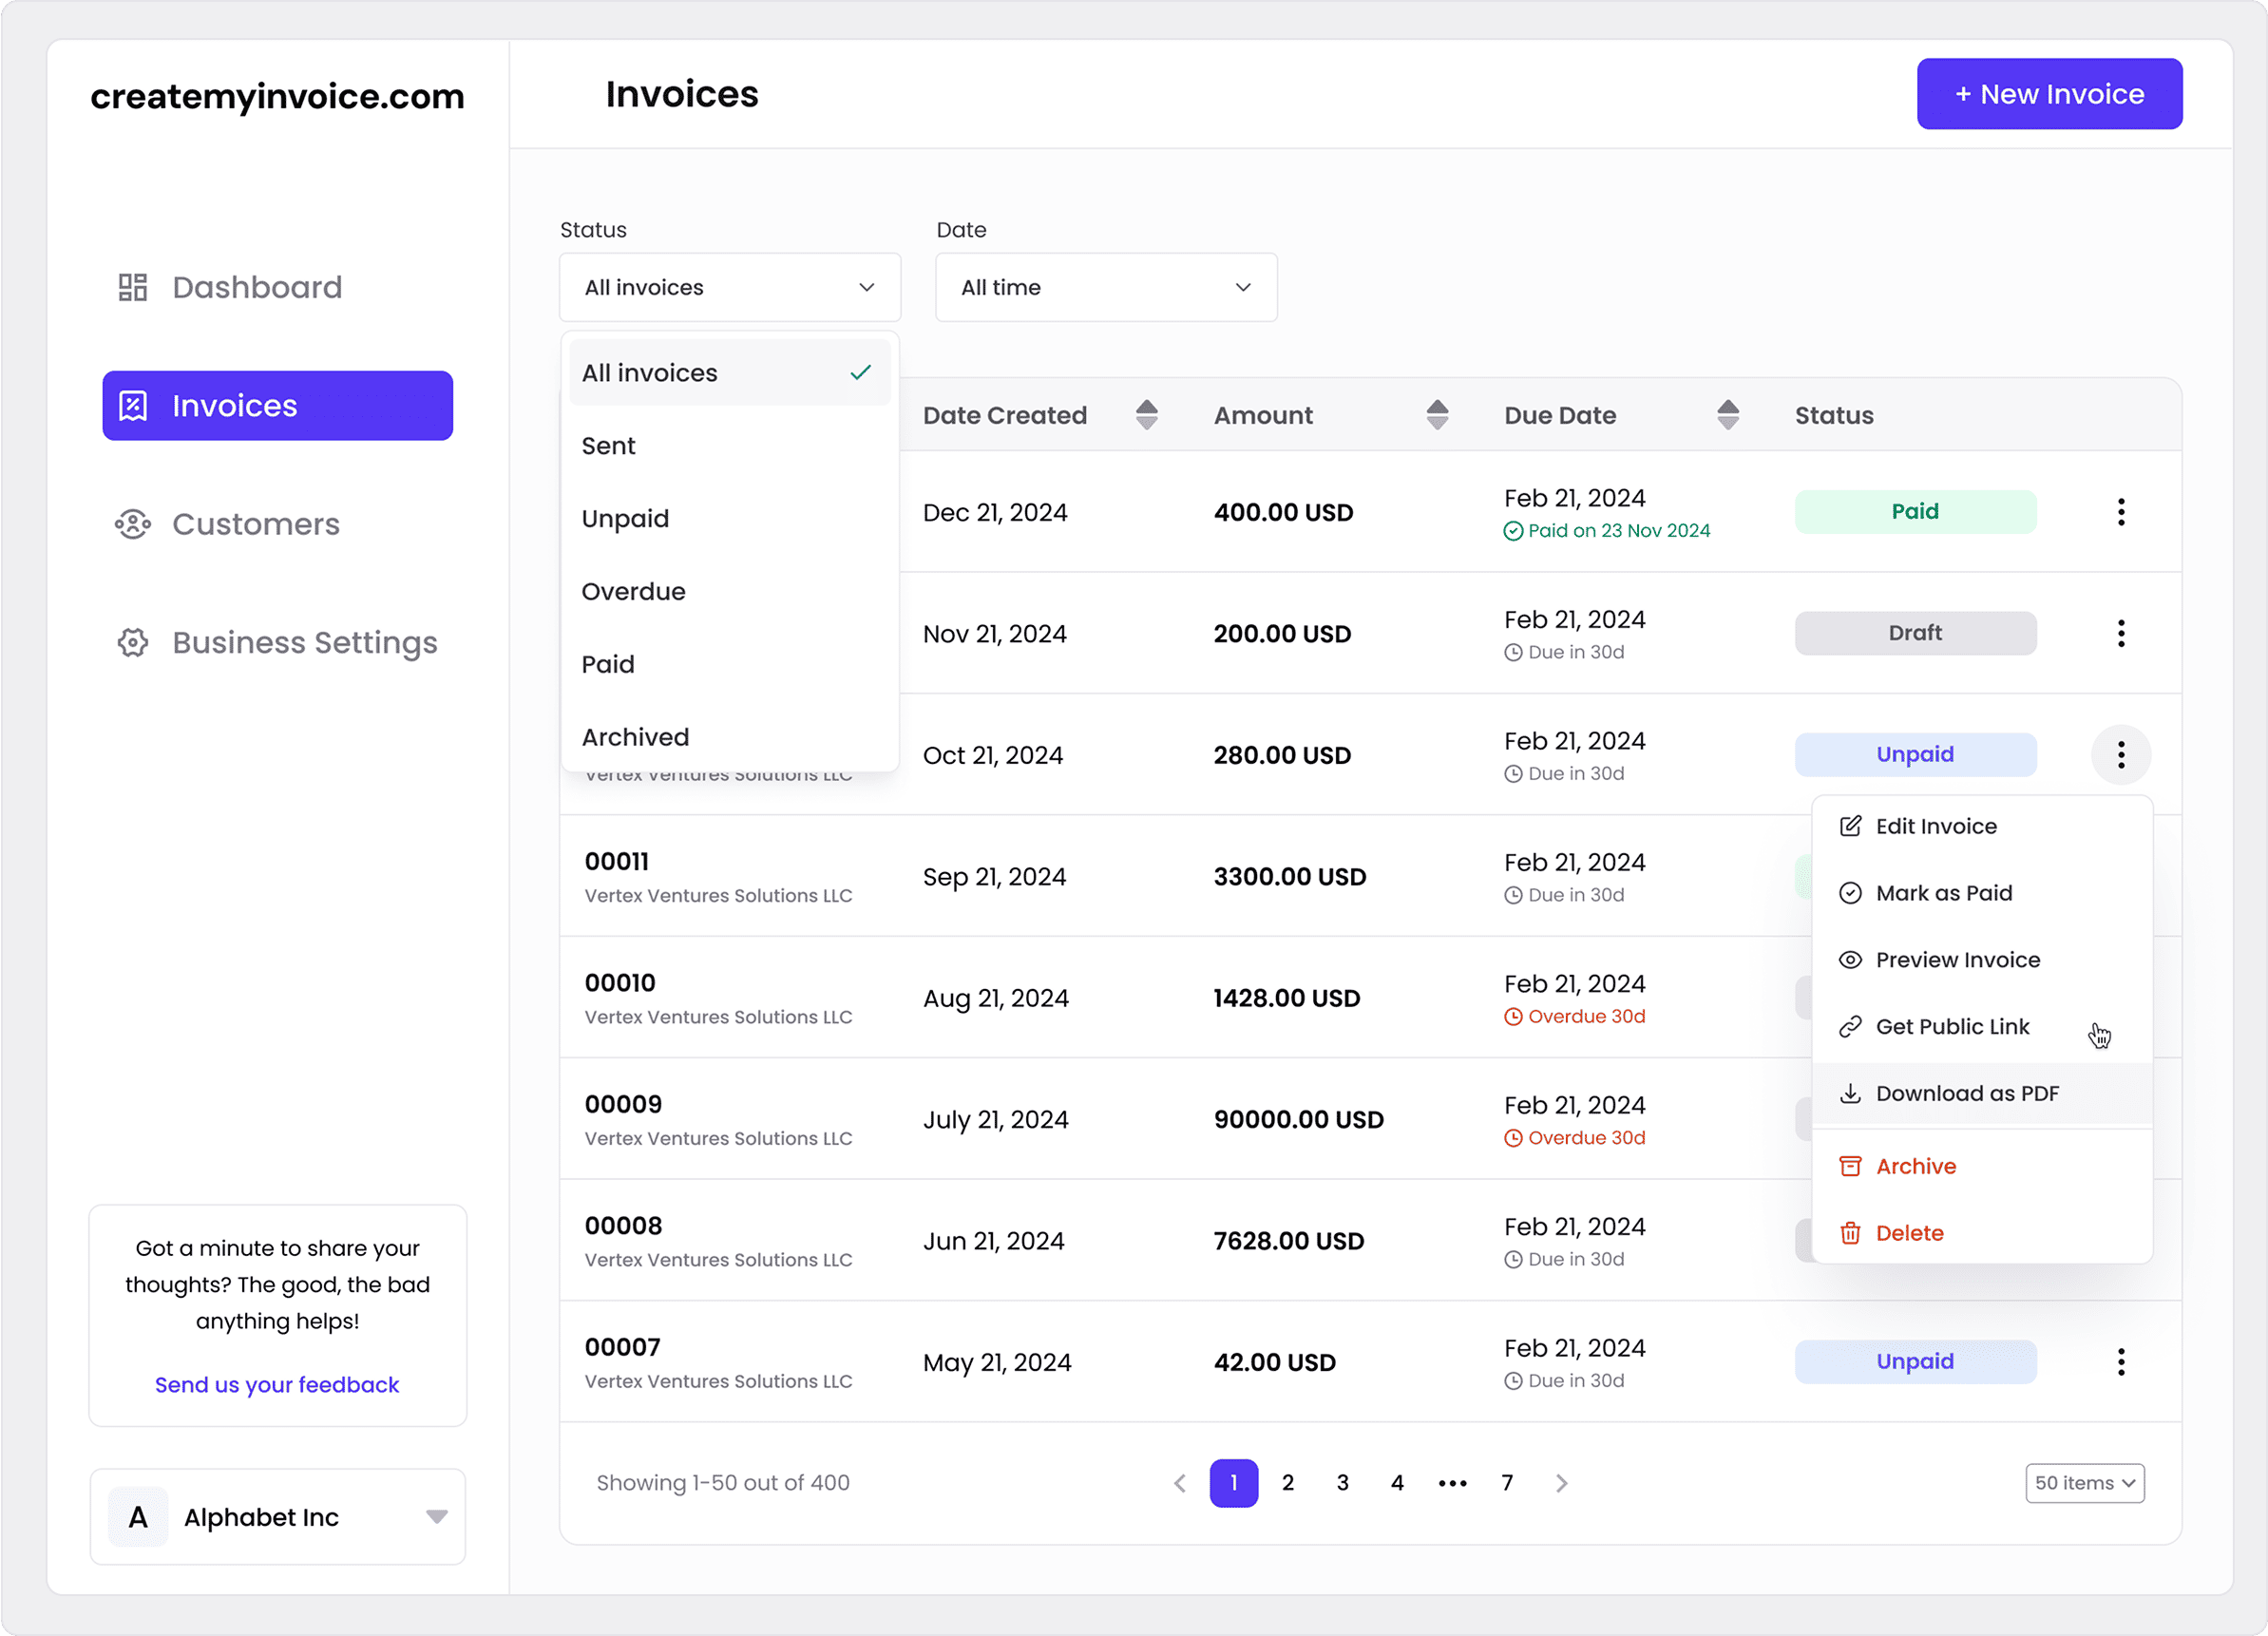The height and width of the screenshot is (1636, 2268).
Task: Click the Business Settings gear icon
Action: coord(133,642)
